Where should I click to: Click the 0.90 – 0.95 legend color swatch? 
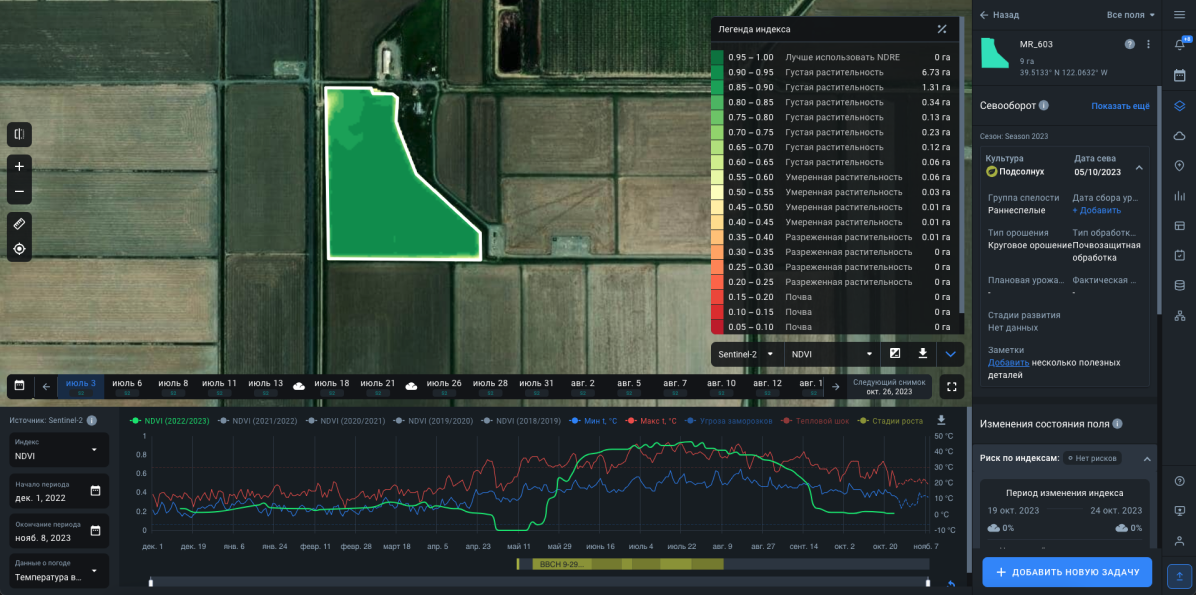click(x=717, y=72)
